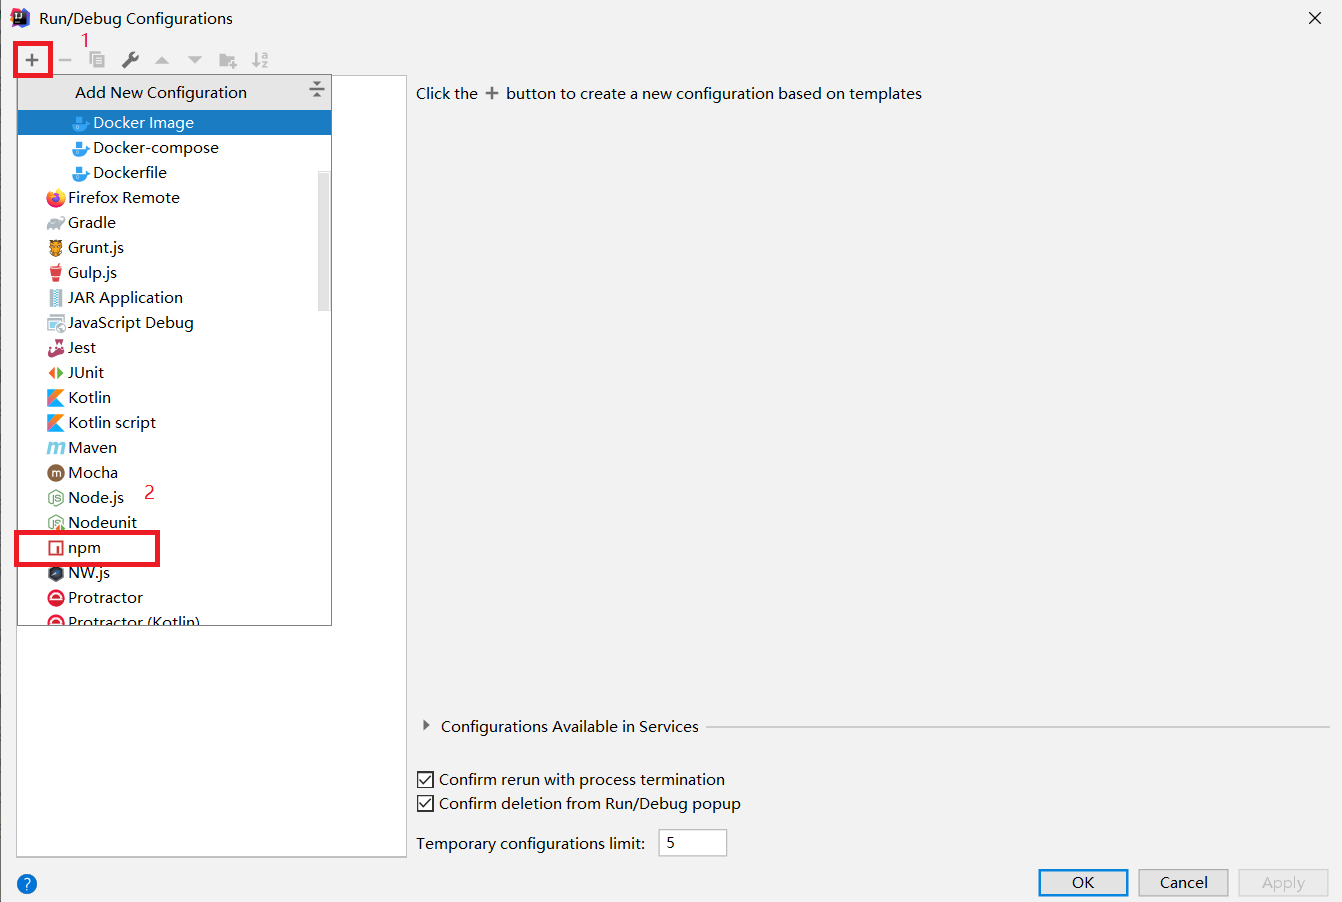The width and height of the screenshot is (1342, 902).
Task: Click the JAR Application icon
Action: pyautogui.click(x=56, y=298)
